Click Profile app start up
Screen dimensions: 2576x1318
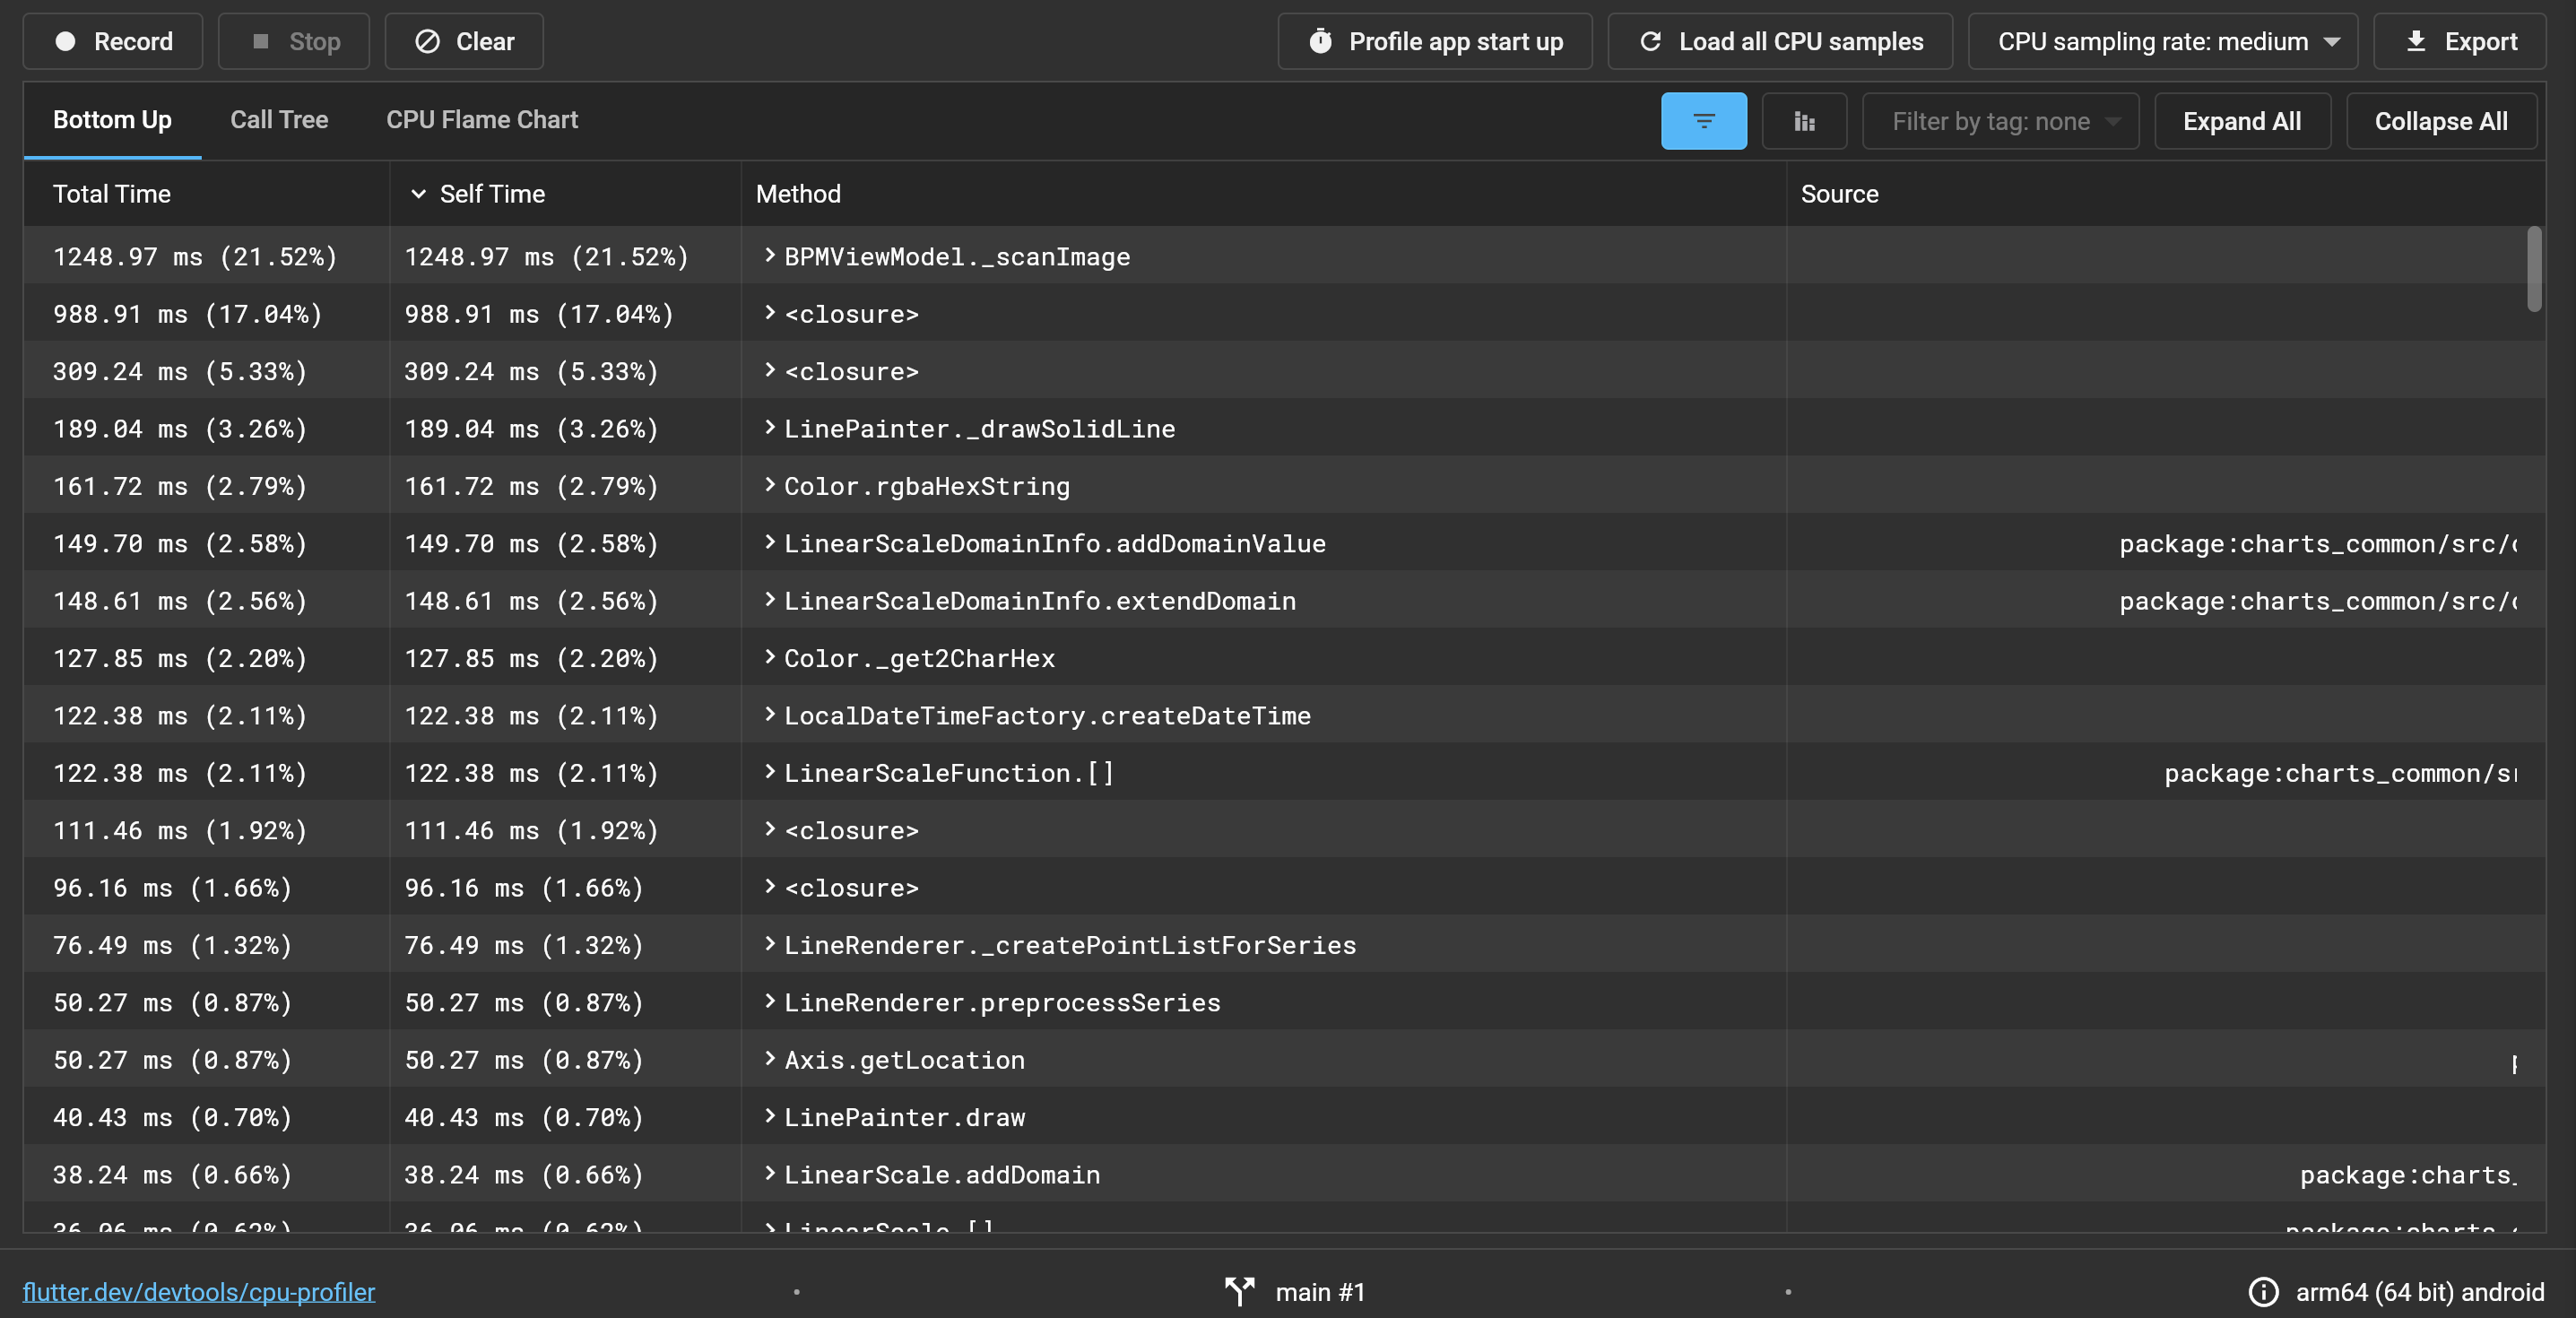tap(1435, 41)
